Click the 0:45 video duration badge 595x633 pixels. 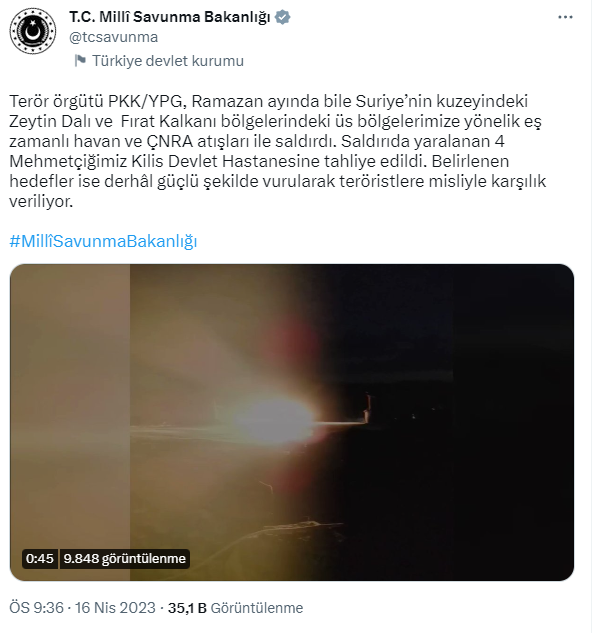point(40,558)
